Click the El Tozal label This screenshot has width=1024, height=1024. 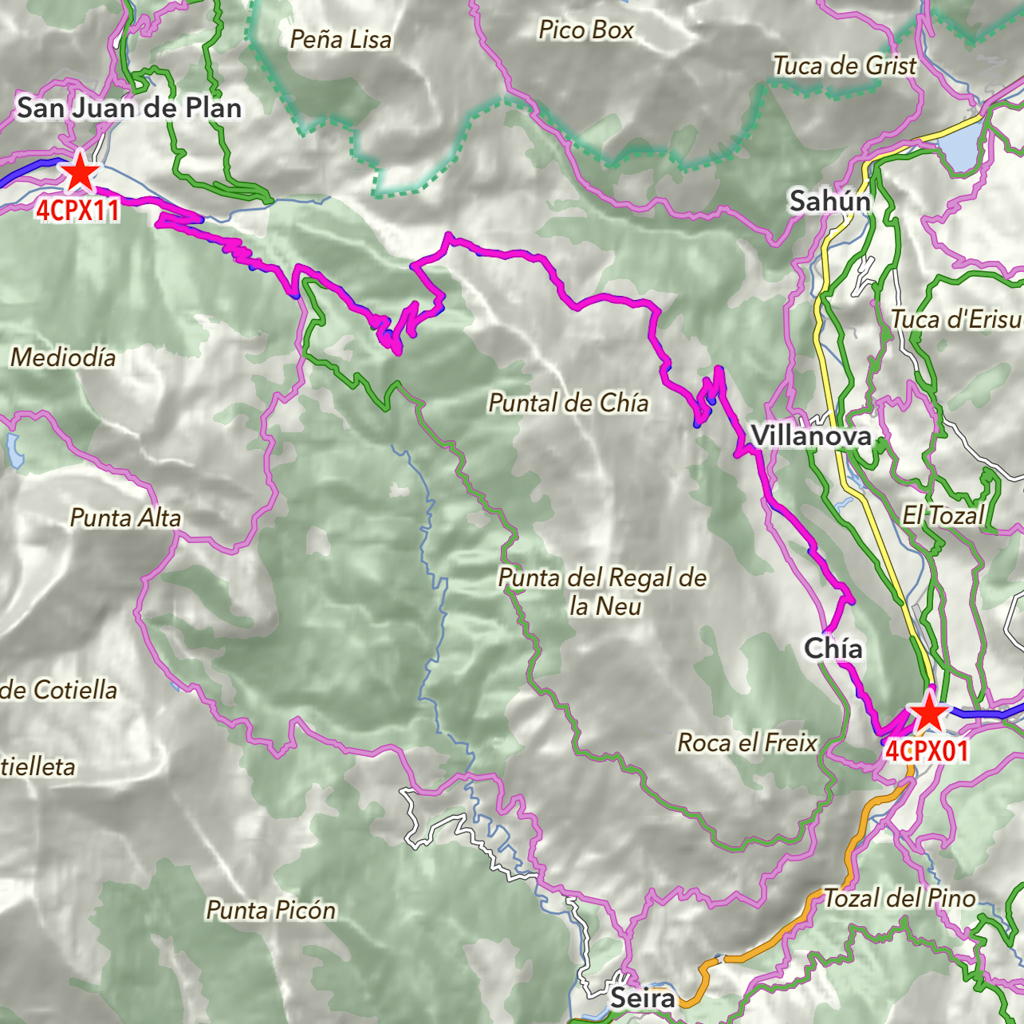tap(942, 515)
